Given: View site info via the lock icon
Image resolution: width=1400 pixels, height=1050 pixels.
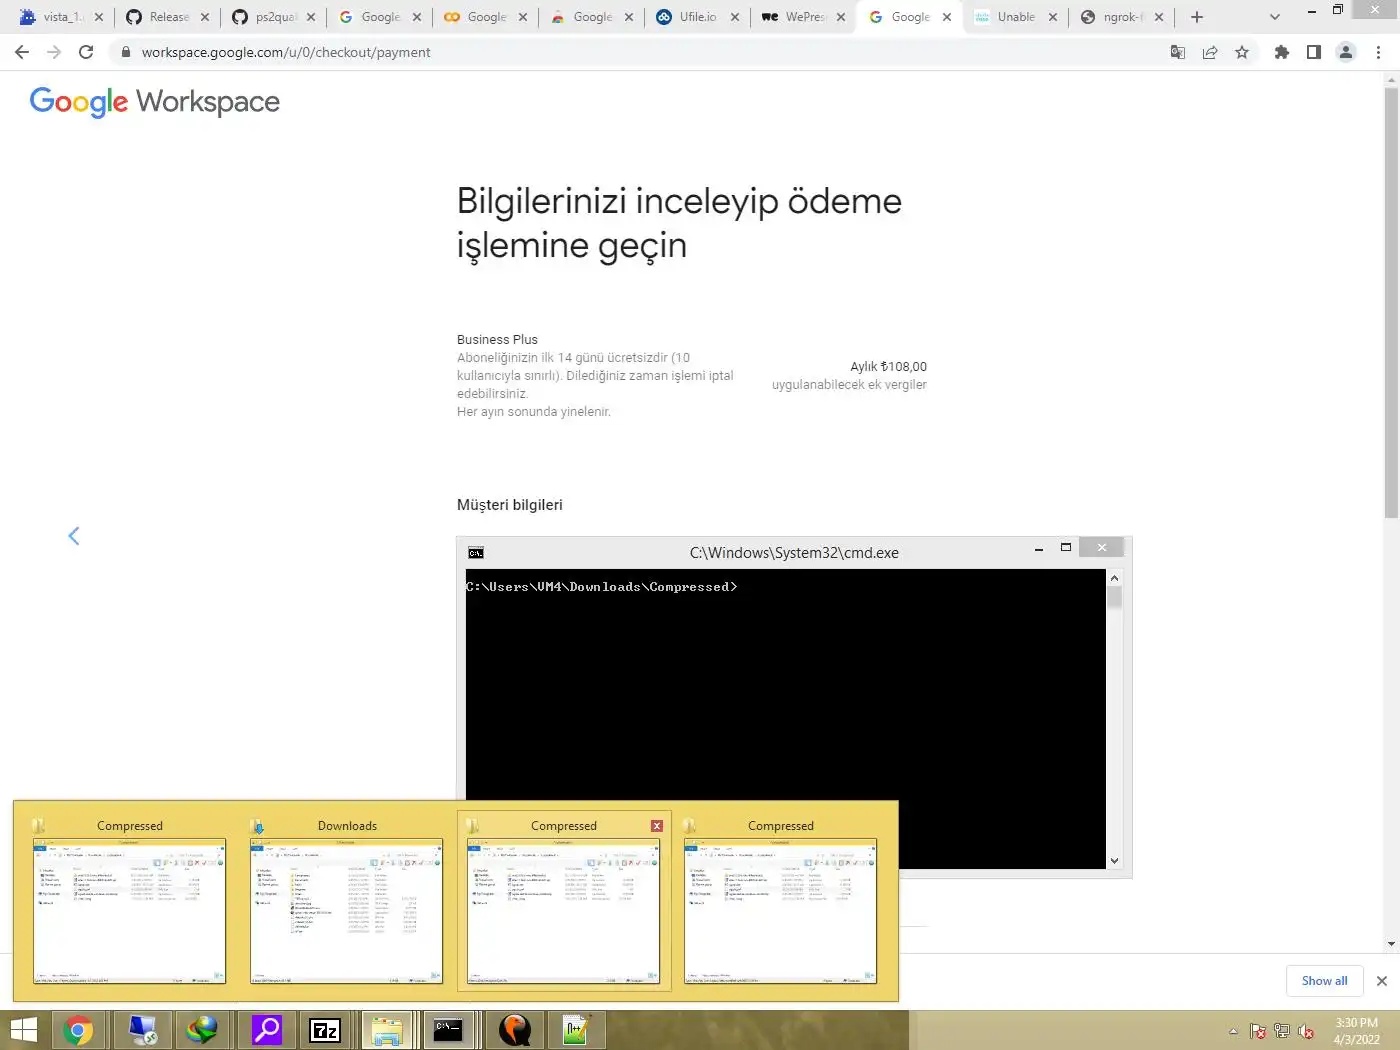Looking at the screenshot, I should coord(125,52).
